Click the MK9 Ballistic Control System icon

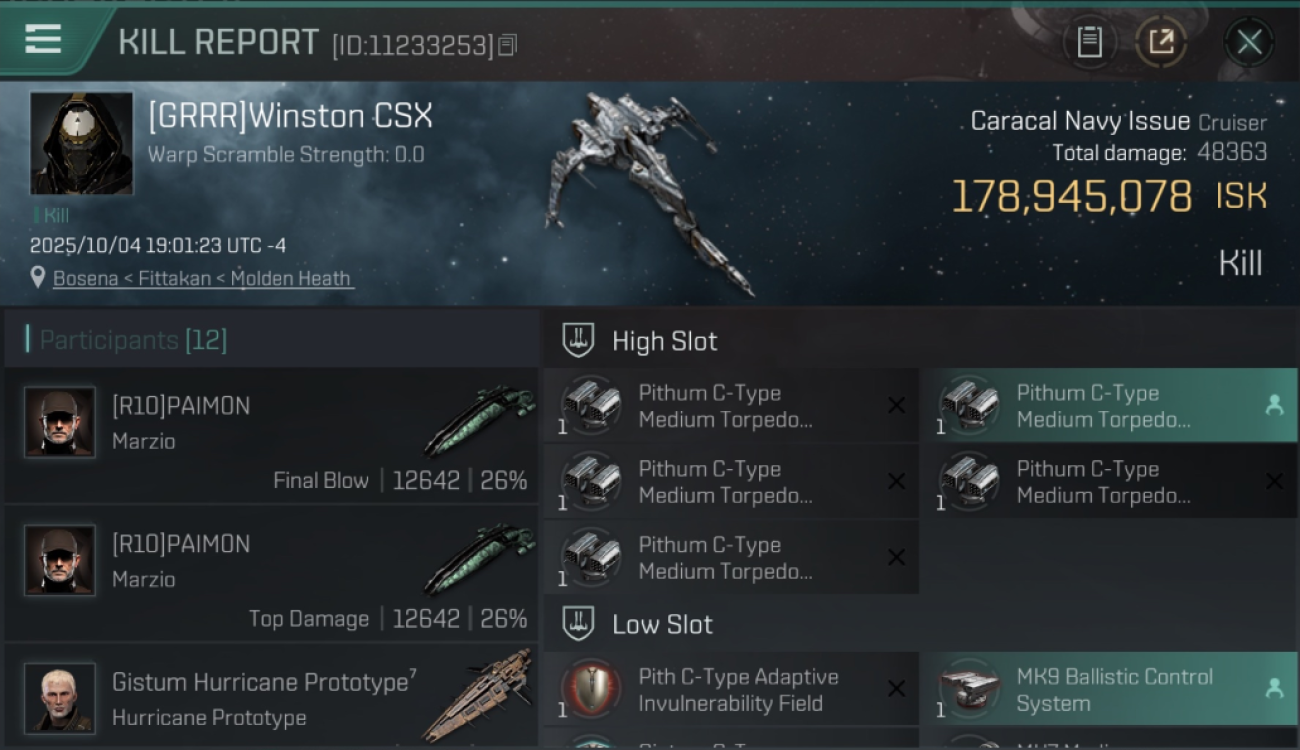968,689
